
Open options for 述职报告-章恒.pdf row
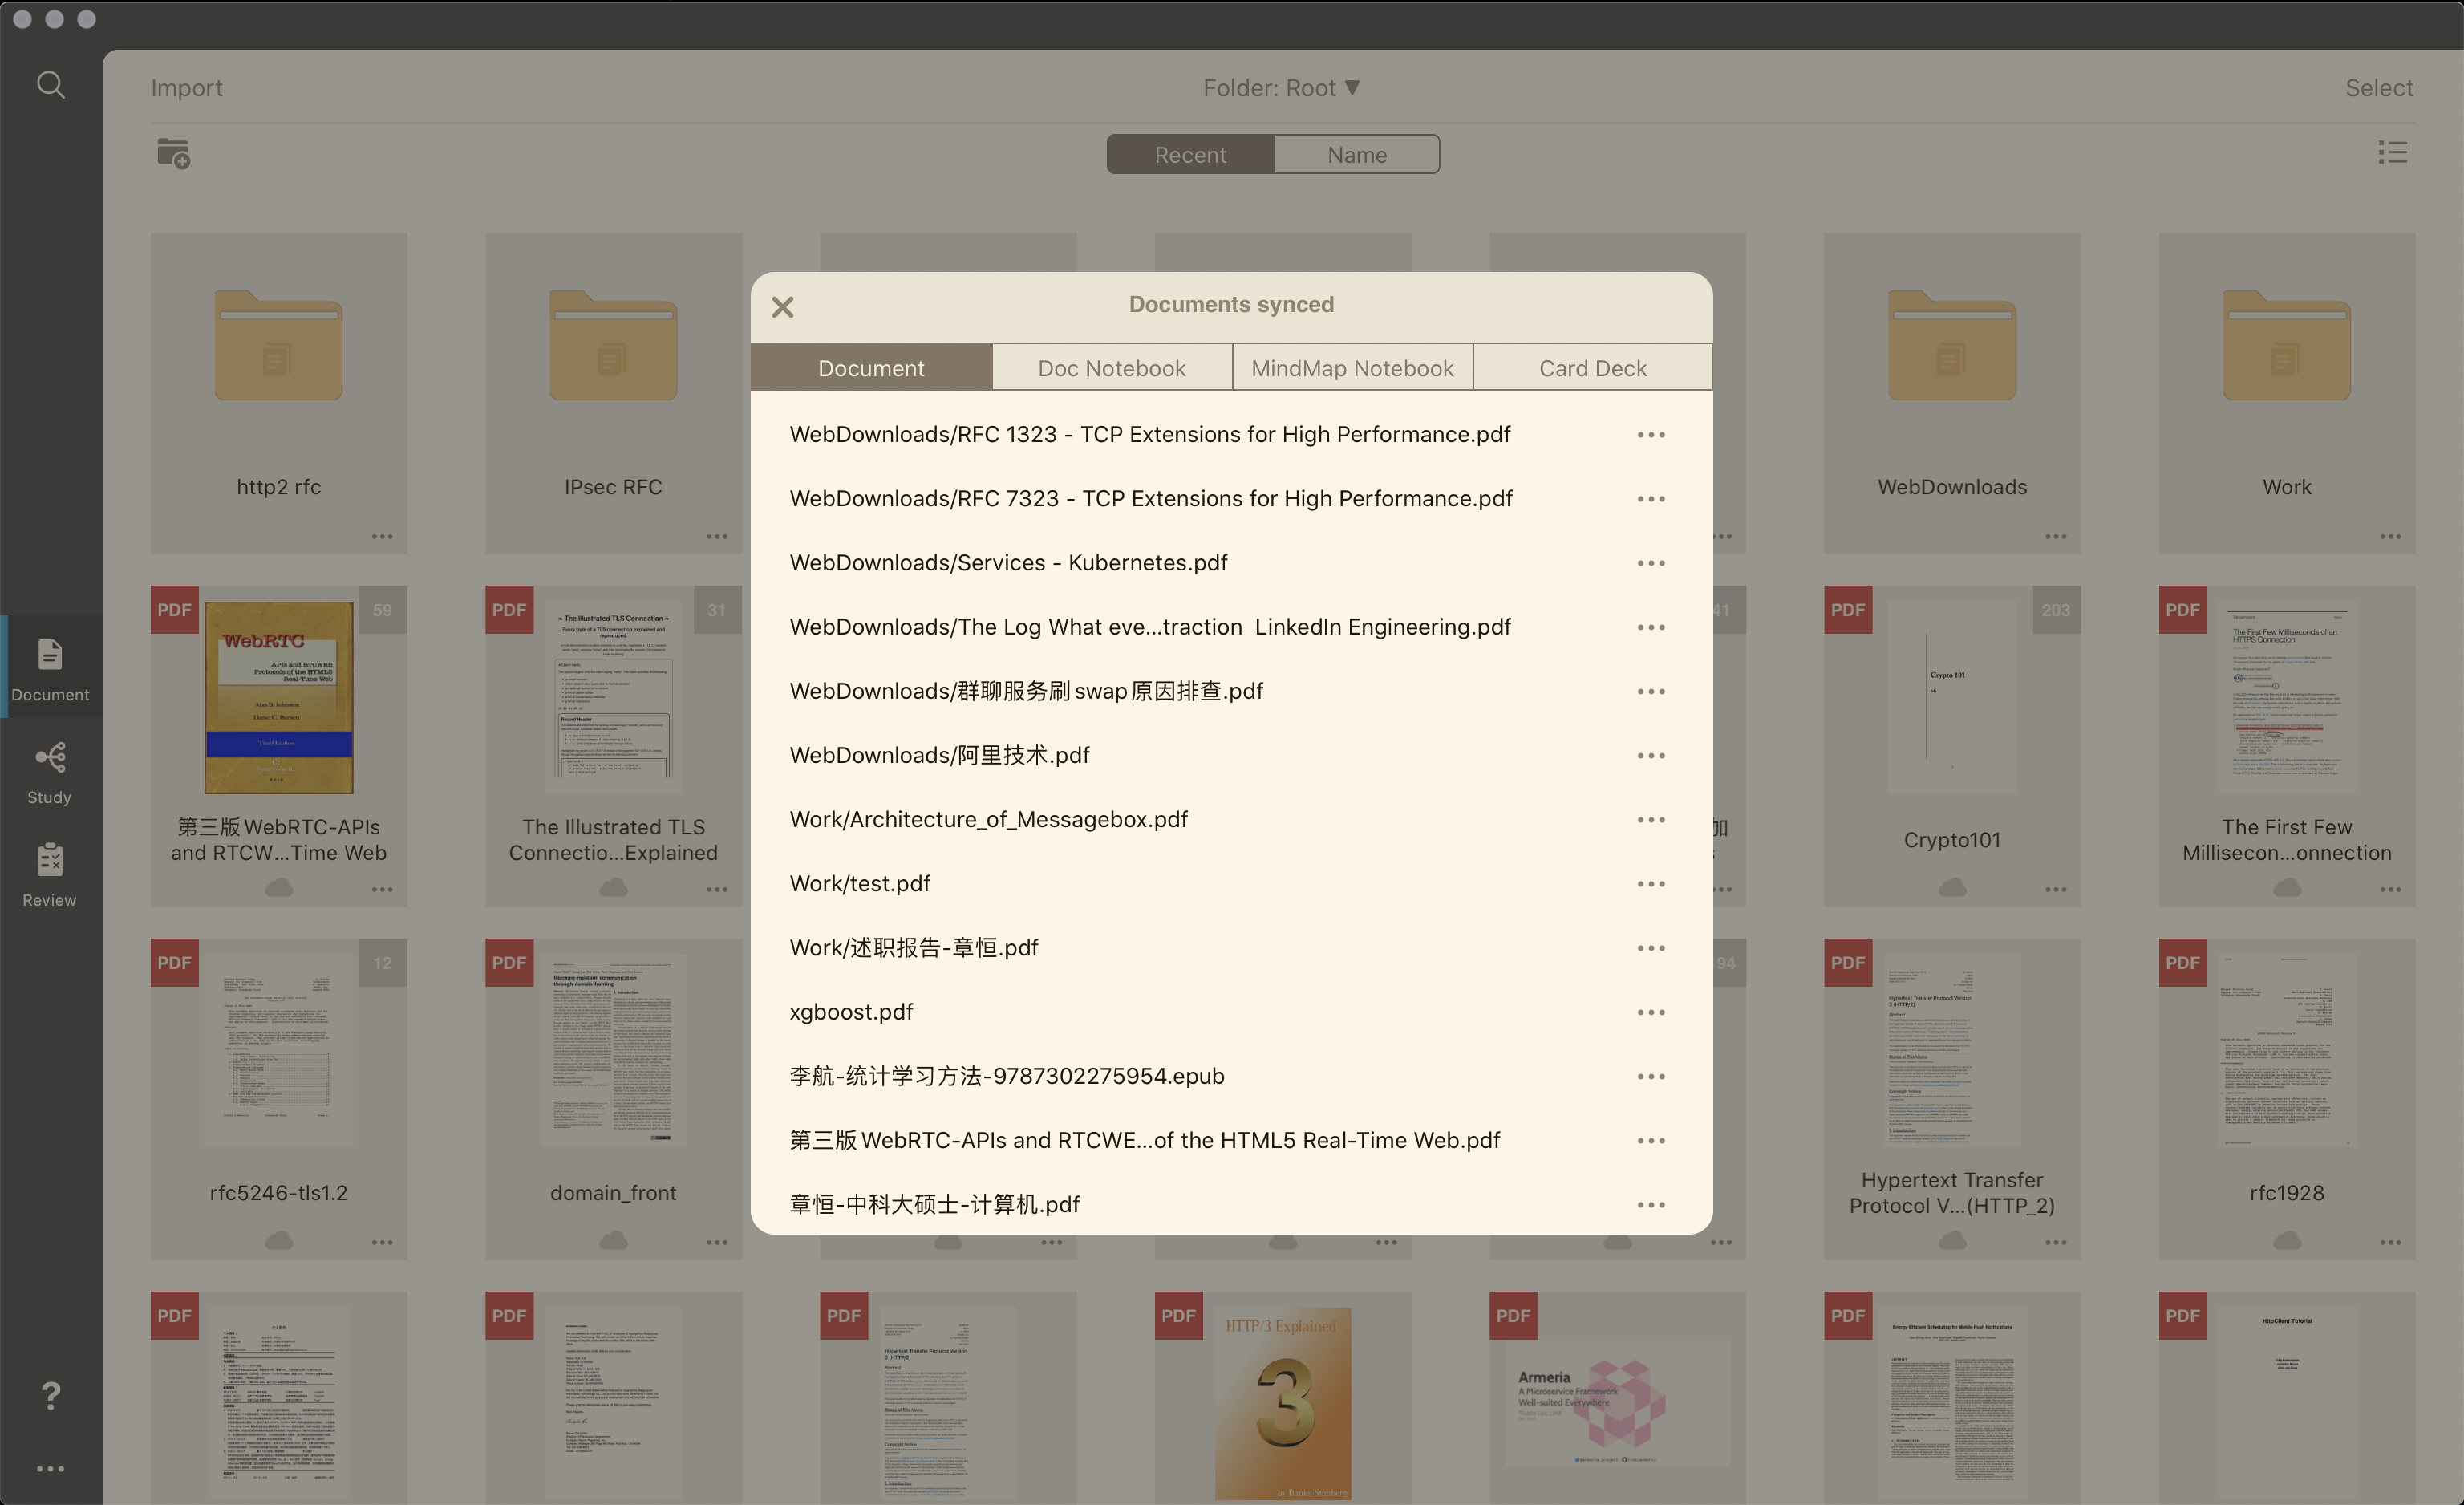[1651, 948]
